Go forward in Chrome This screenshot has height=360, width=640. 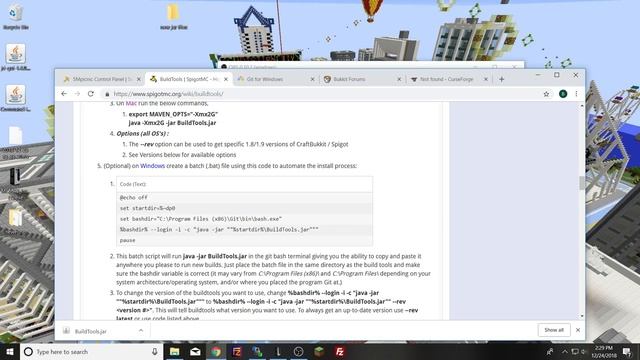coord(77,94)
